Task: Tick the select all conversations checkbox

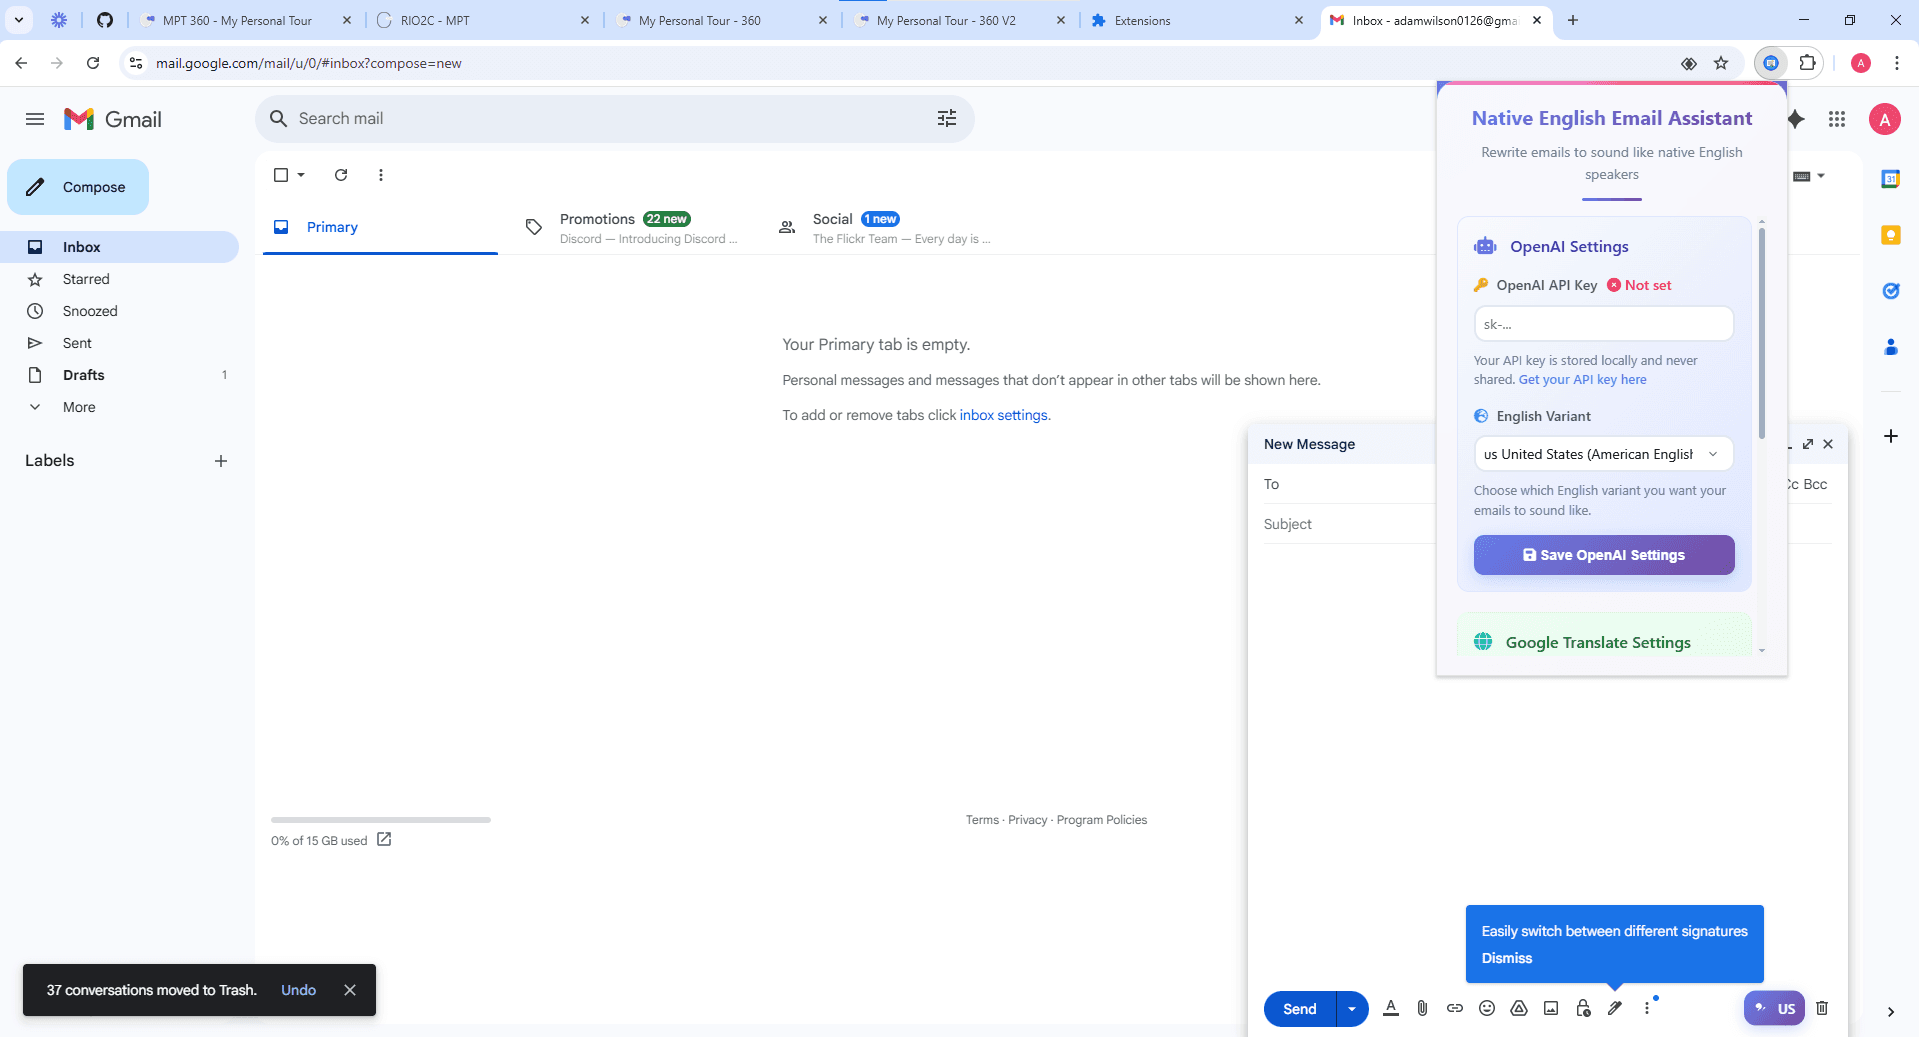Action: click(x=281, y=175)
